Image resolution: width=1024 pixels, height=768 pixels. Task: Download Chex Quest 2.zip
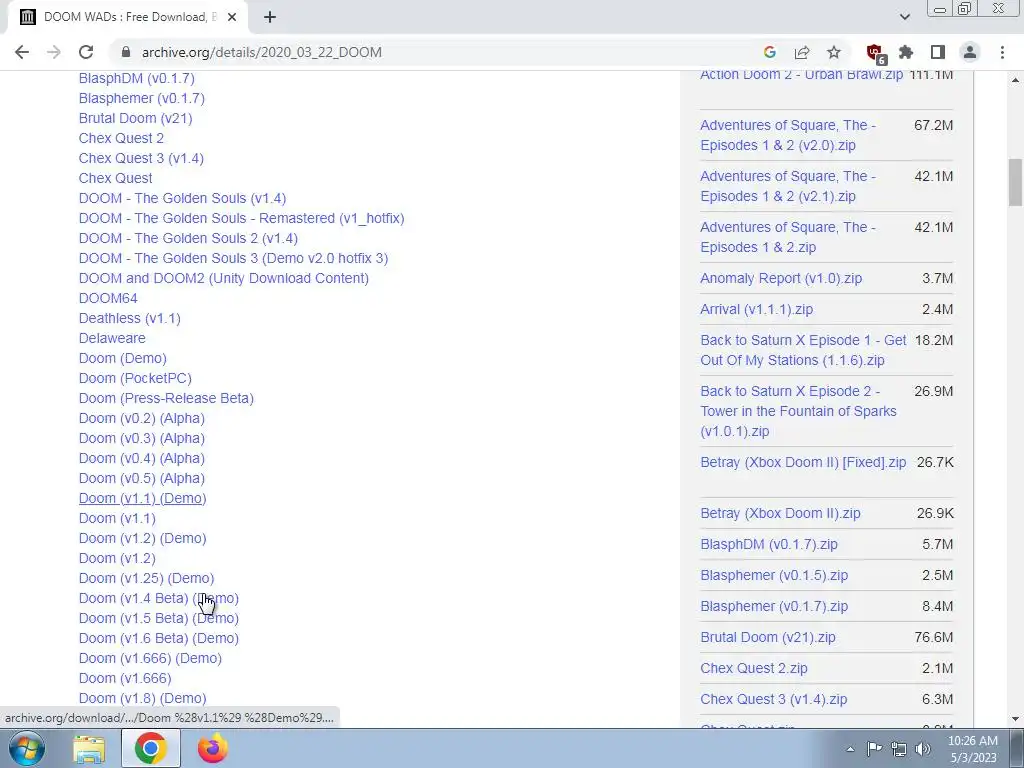754,669
